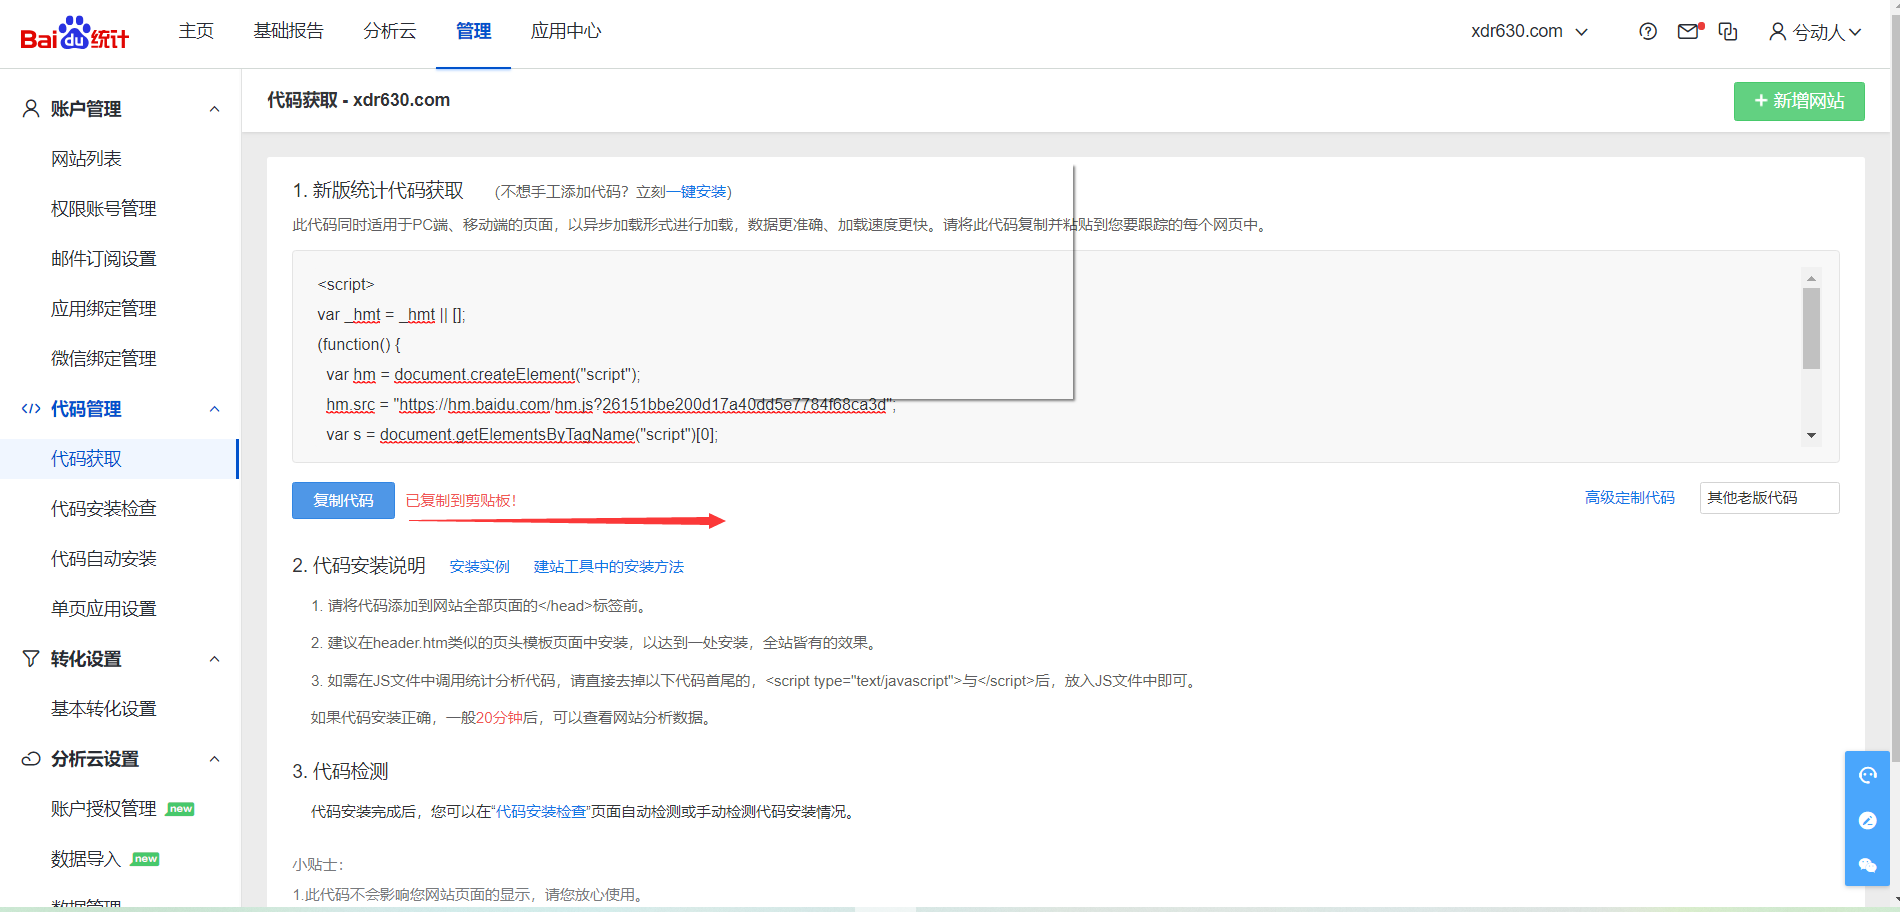Open the 安装实例 link
The height and width of the screenshot is (912, 1900).
[x=479, y=566]
